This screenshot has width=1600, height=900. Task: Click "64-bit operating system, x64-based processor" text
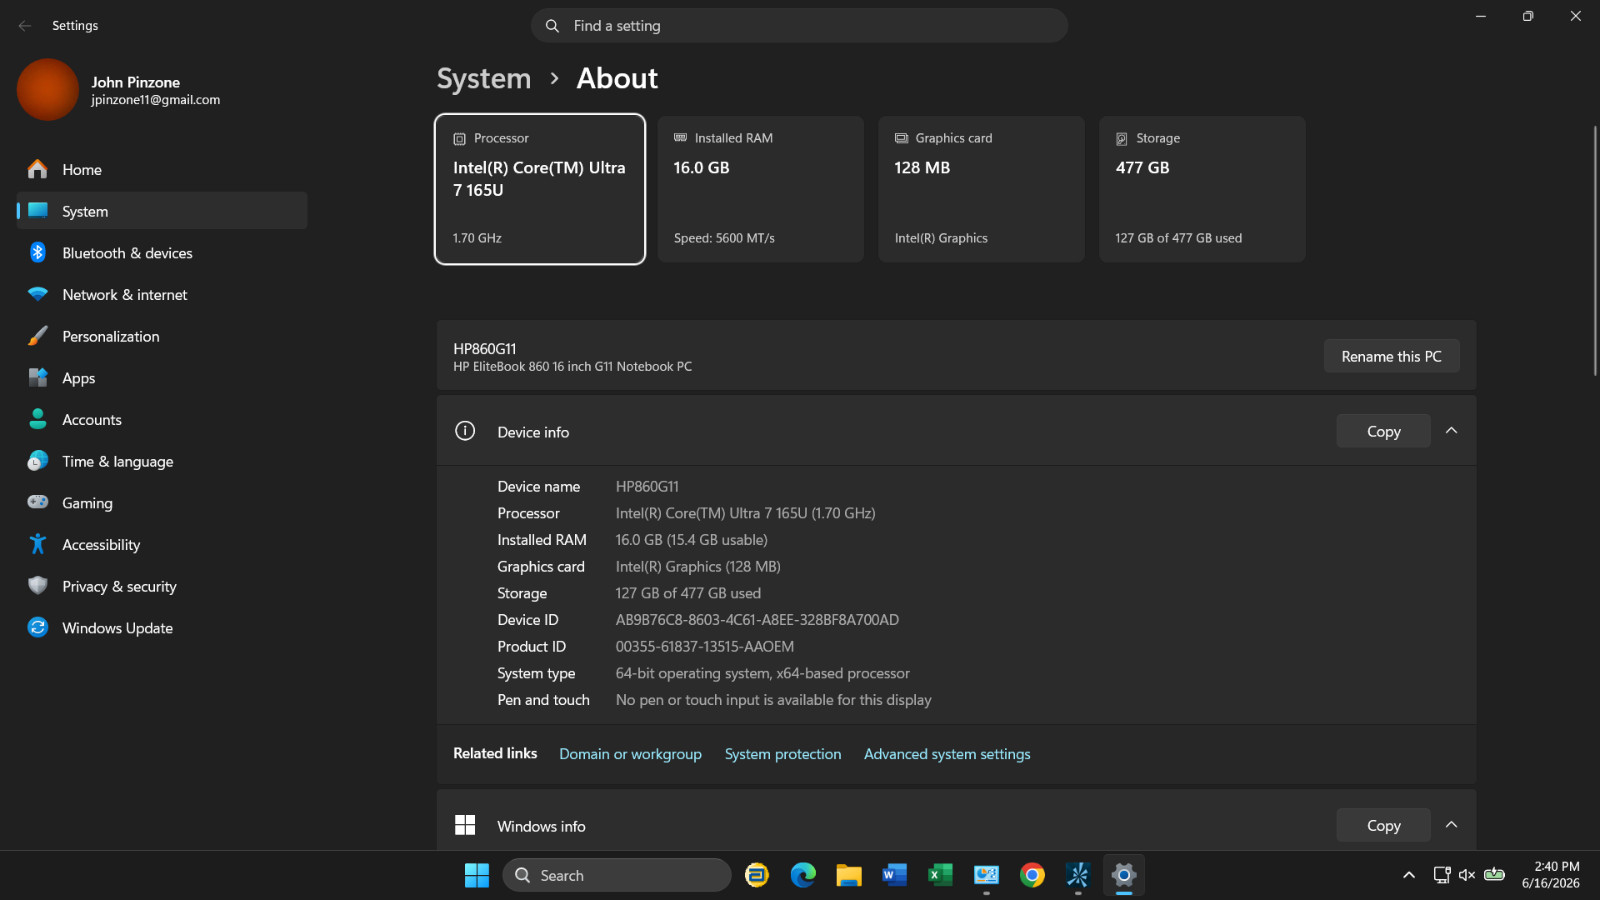(763, 674)
